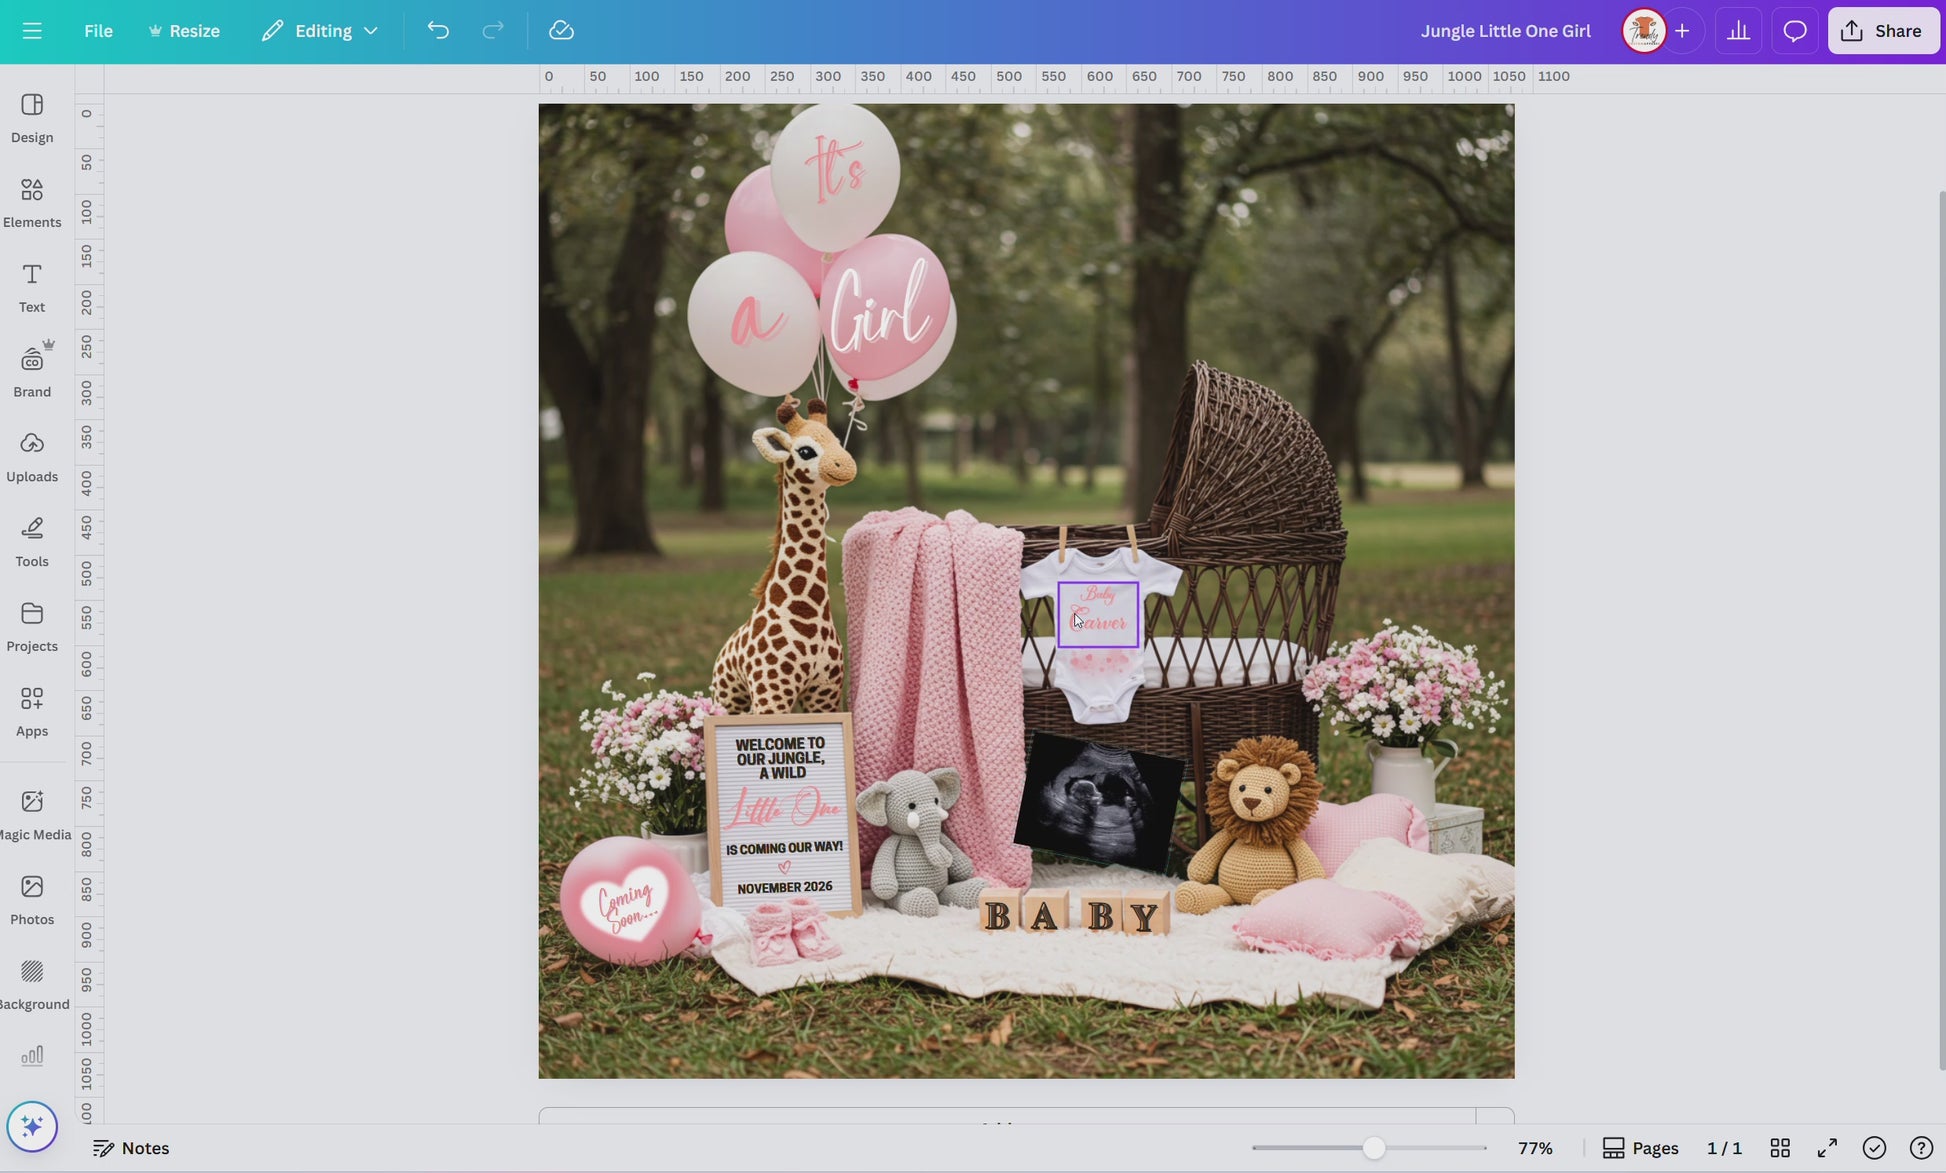Image resolution: width=1946 pixels, height=1173 pixels.
Task: Open the Notes panel
Action: pyautogui.click(x=131, y=1148)
